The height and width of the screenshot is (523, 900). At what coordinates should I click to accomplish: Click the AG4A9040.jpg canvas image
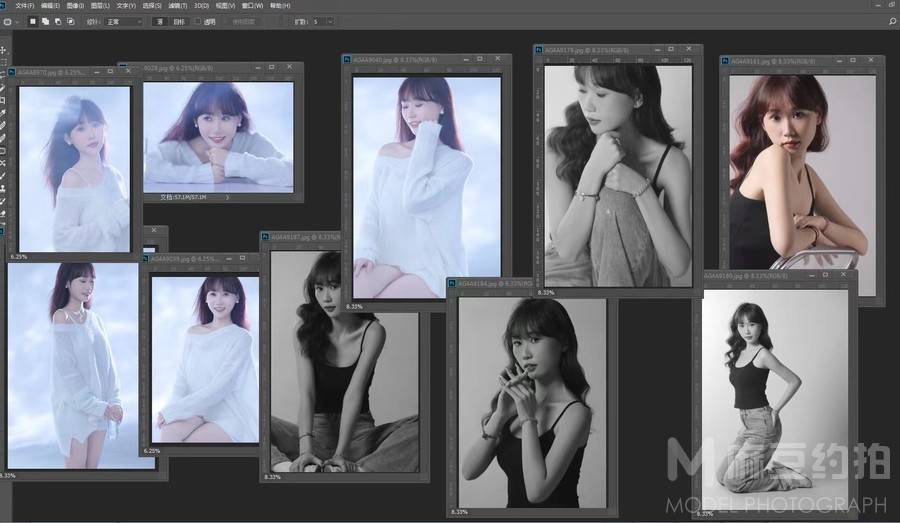click(x=427, y=188)
